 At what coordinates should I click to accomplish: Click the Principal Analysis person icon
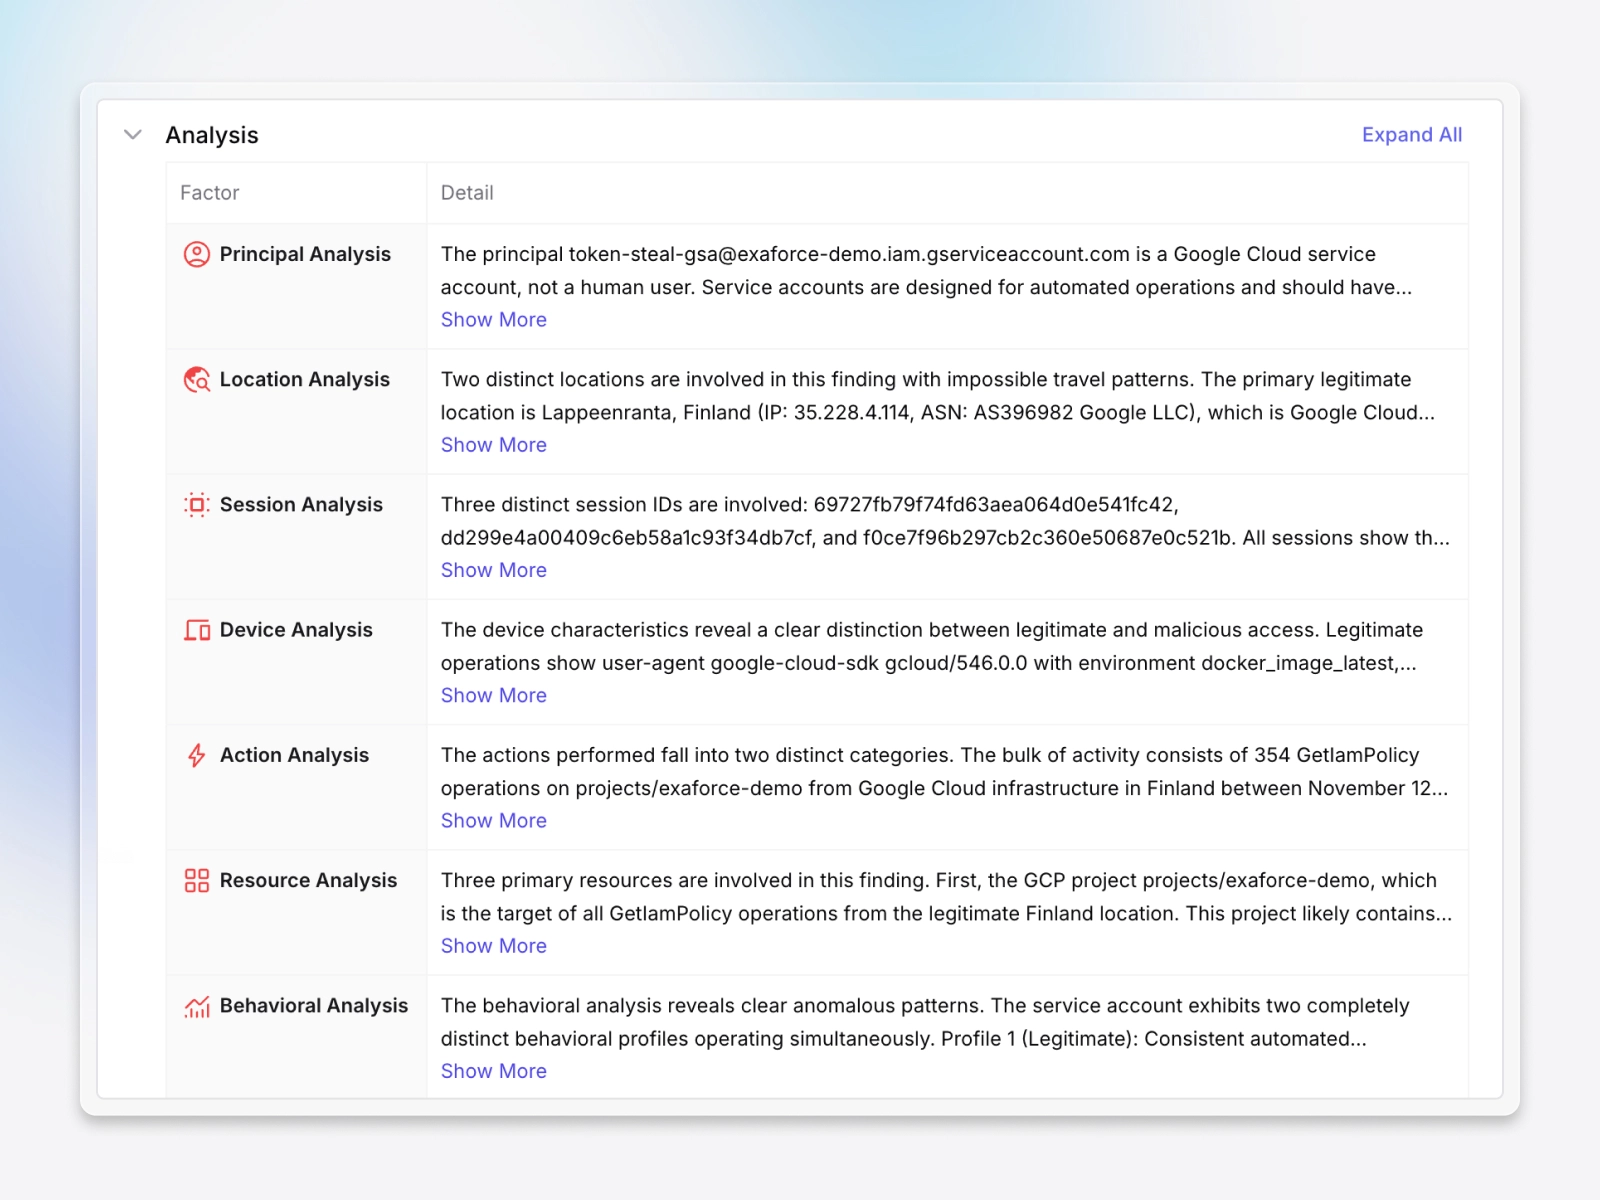pos(197,254)
